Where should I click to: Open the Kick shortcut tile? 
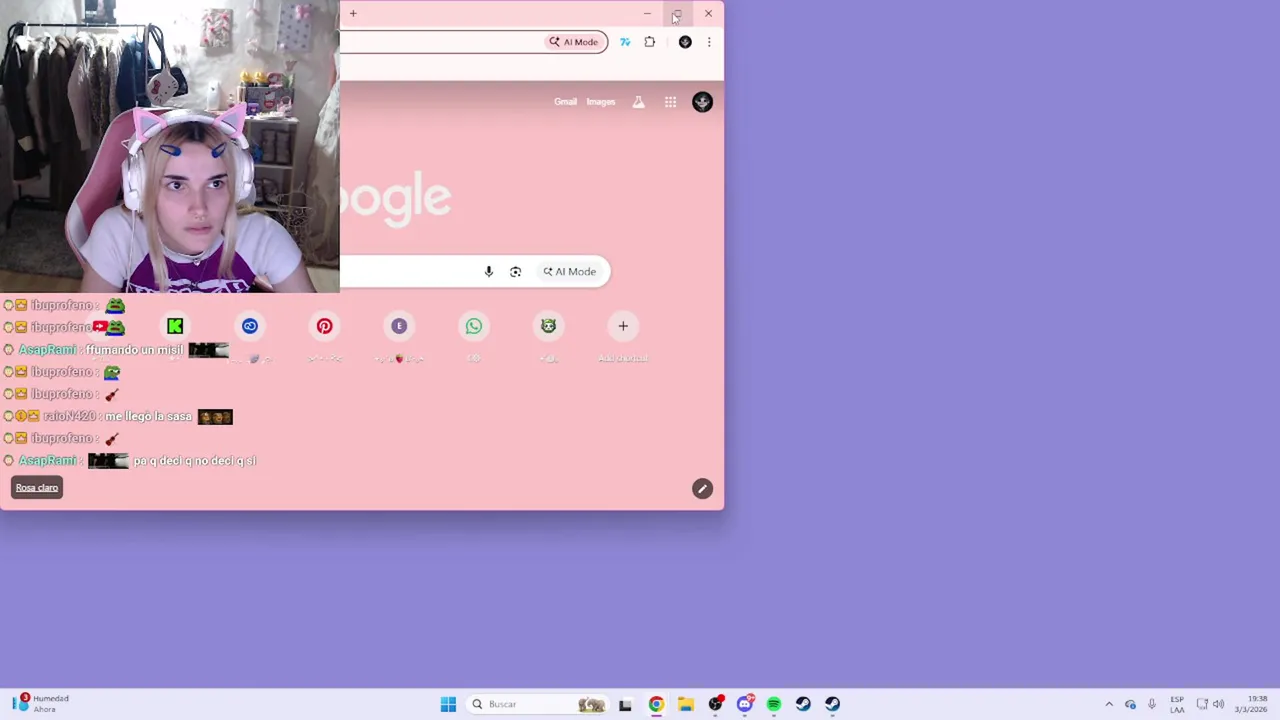175,326
